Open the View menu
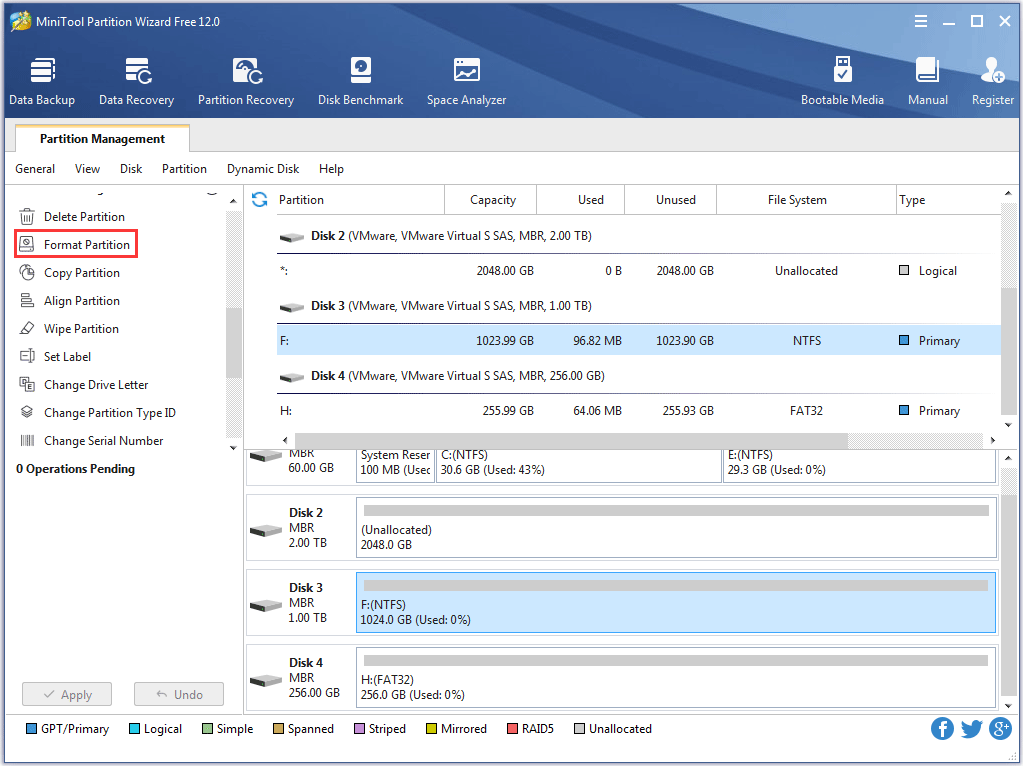This screenshot has height=766, width=1023. pos(87,169)
